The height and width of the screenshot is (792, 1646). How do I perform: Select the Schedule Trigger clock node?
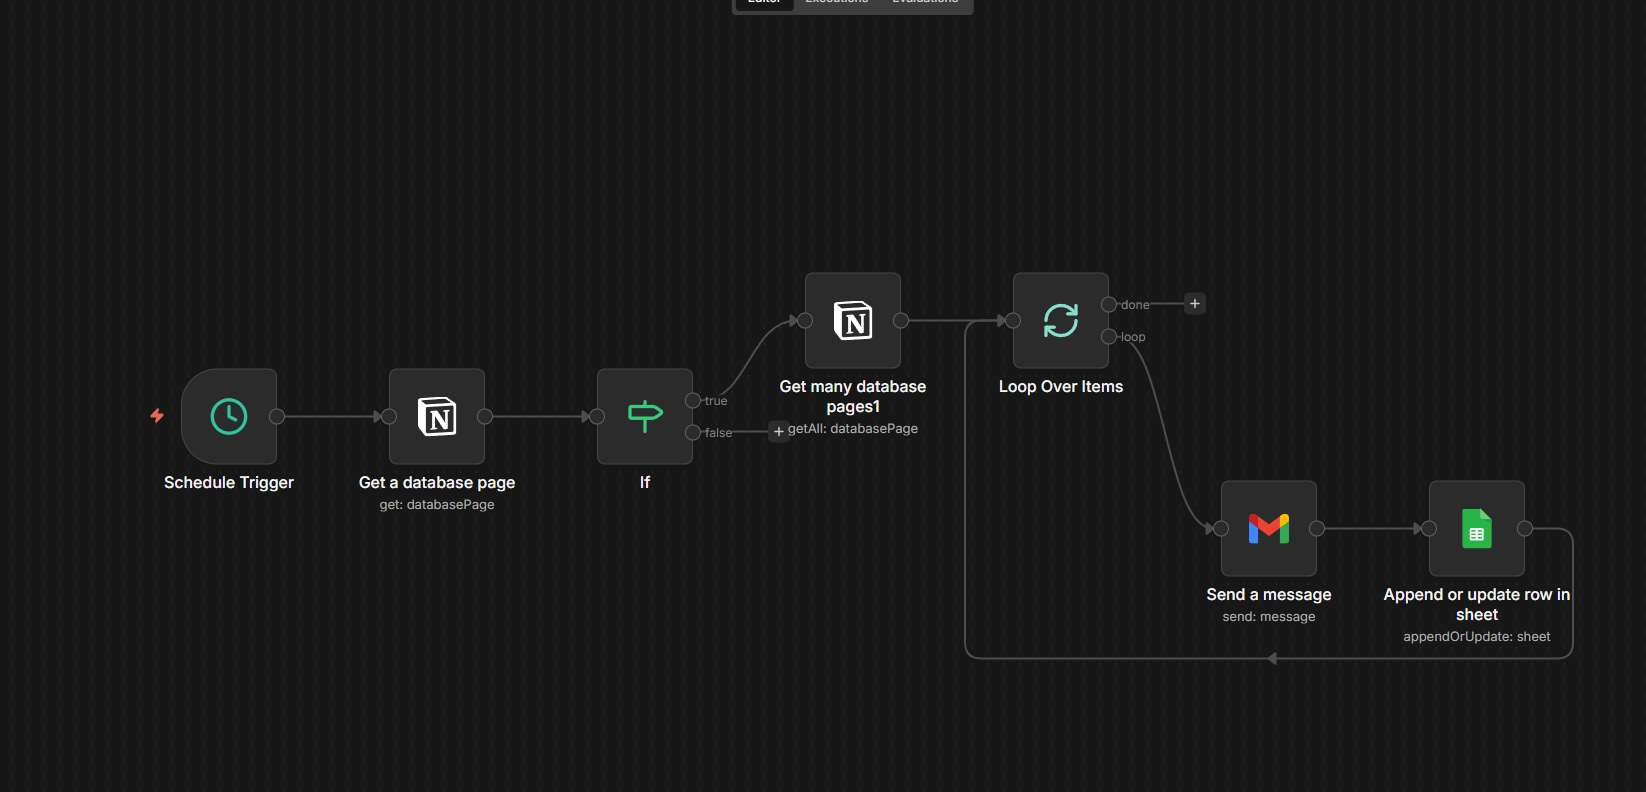point(229,416)
